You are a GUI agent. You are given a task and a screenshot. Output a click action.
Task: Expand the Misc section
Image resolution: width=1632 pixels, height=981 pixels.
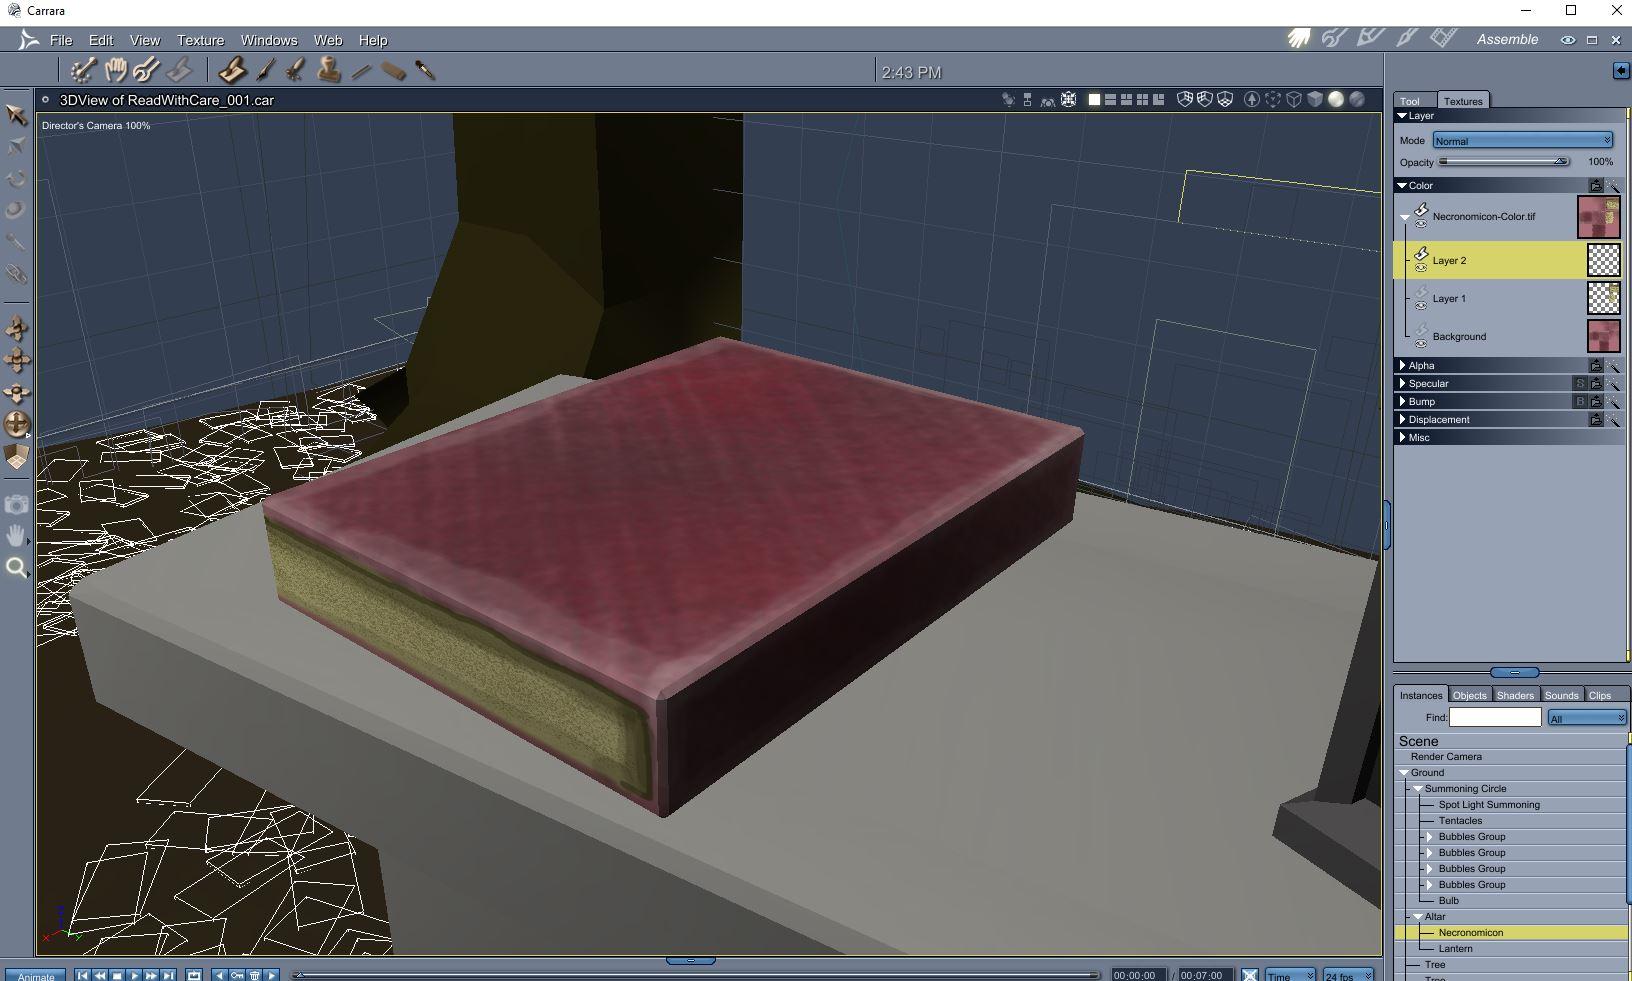(x=1402, y=437)
